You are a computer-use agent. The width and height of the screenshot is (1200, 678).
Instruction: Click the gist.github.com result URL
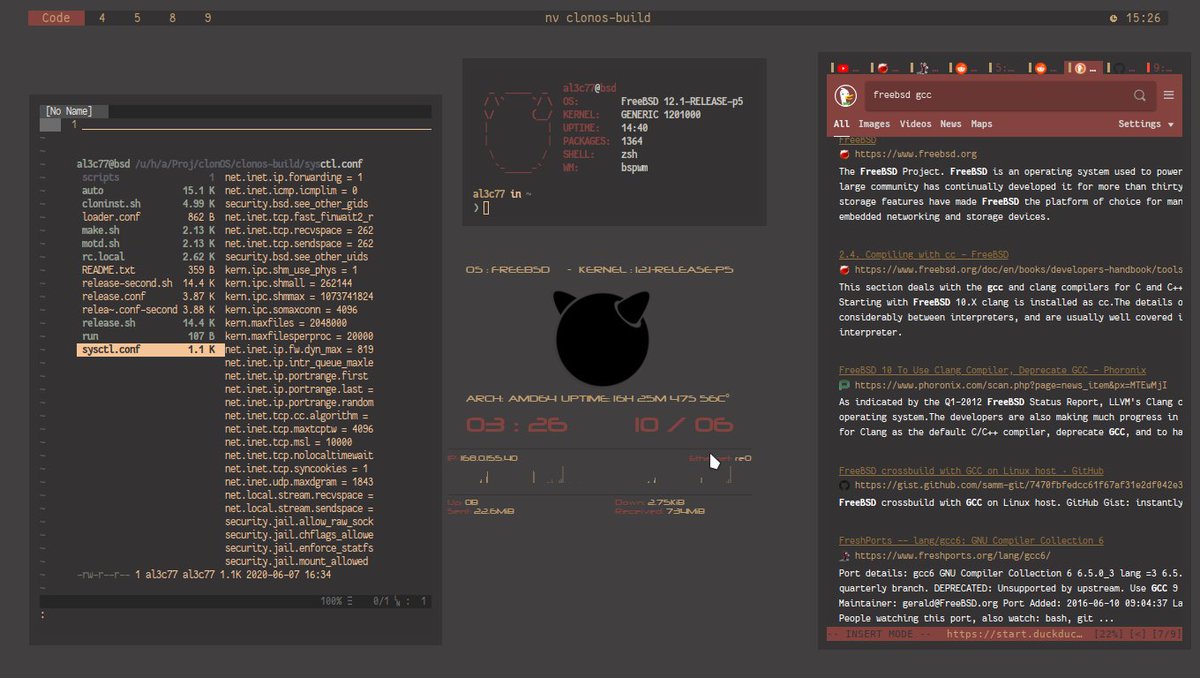1019,485
